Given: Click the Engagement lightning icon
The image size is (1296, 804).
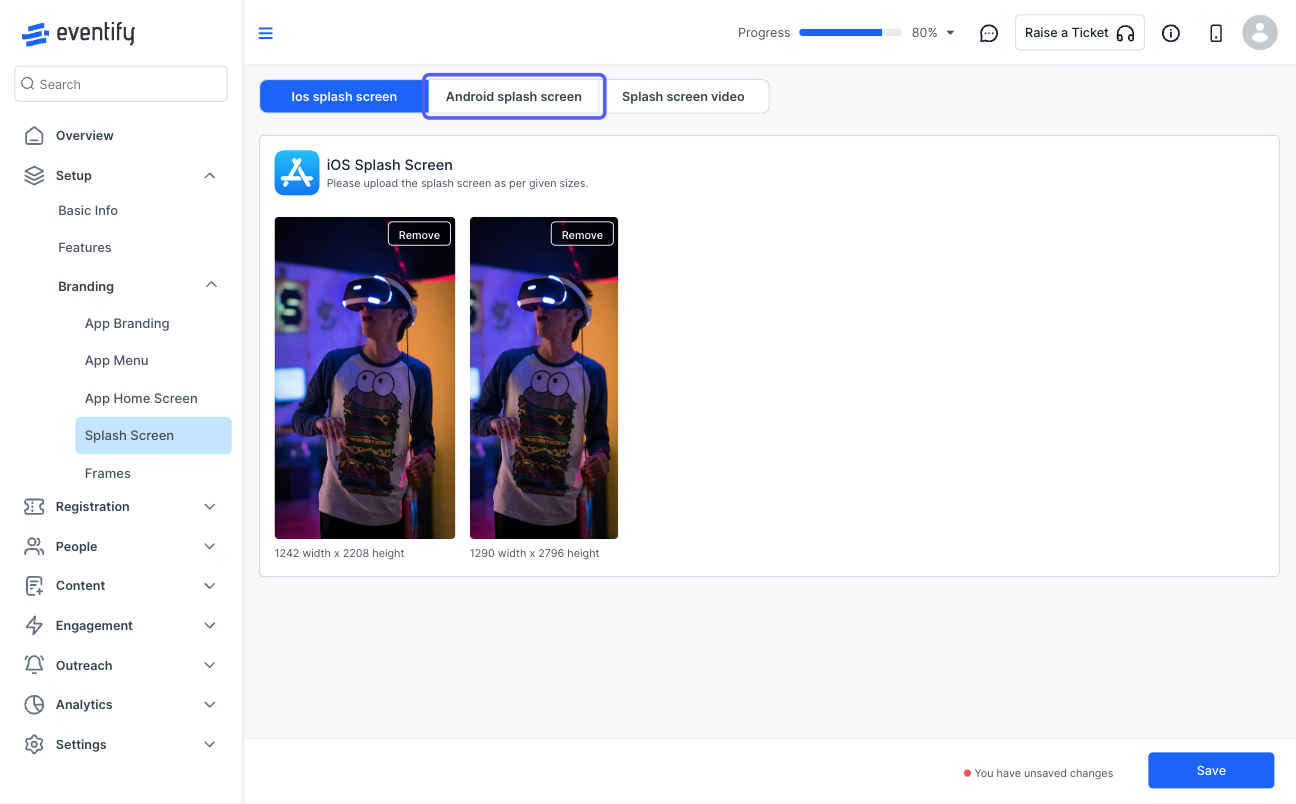Looking at the screenshot, I should click(x=34, y=625).
